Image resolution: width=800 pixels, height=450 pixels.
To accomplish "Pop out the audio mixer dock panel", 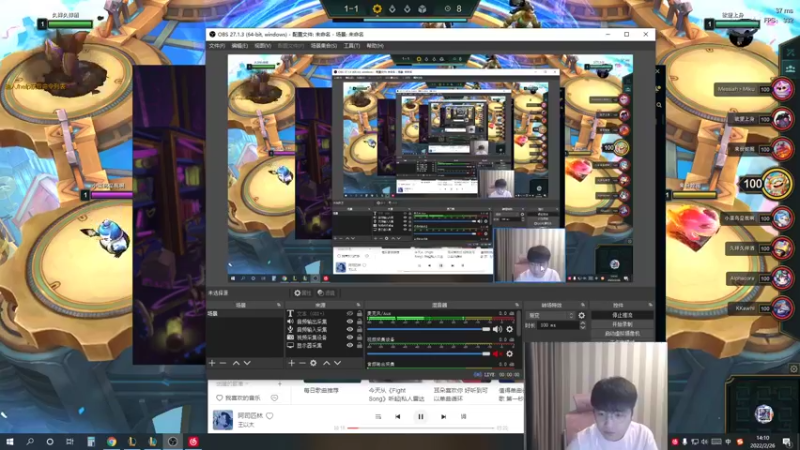I will [516, 305].
